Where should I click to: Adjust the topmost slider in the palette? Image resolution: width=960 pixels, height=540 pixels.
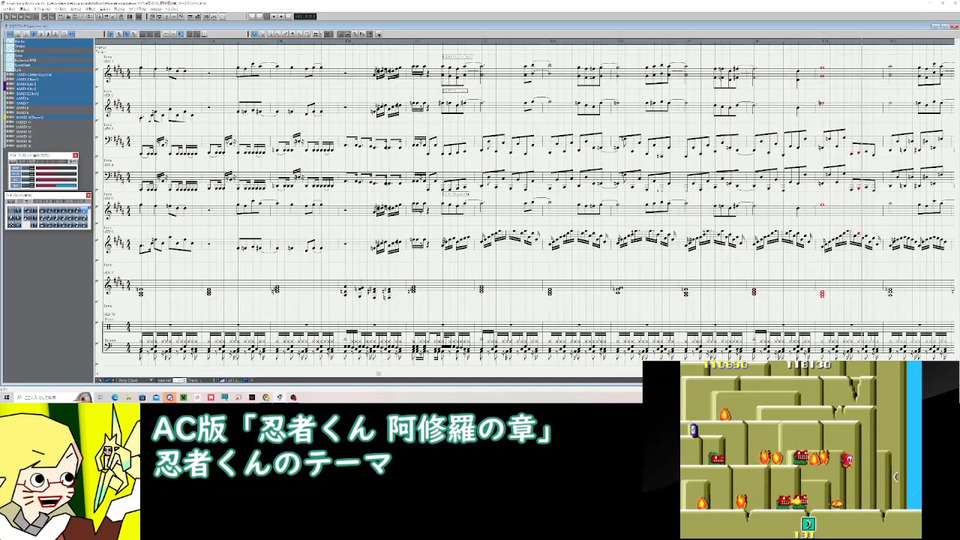(x=56, y=168)
